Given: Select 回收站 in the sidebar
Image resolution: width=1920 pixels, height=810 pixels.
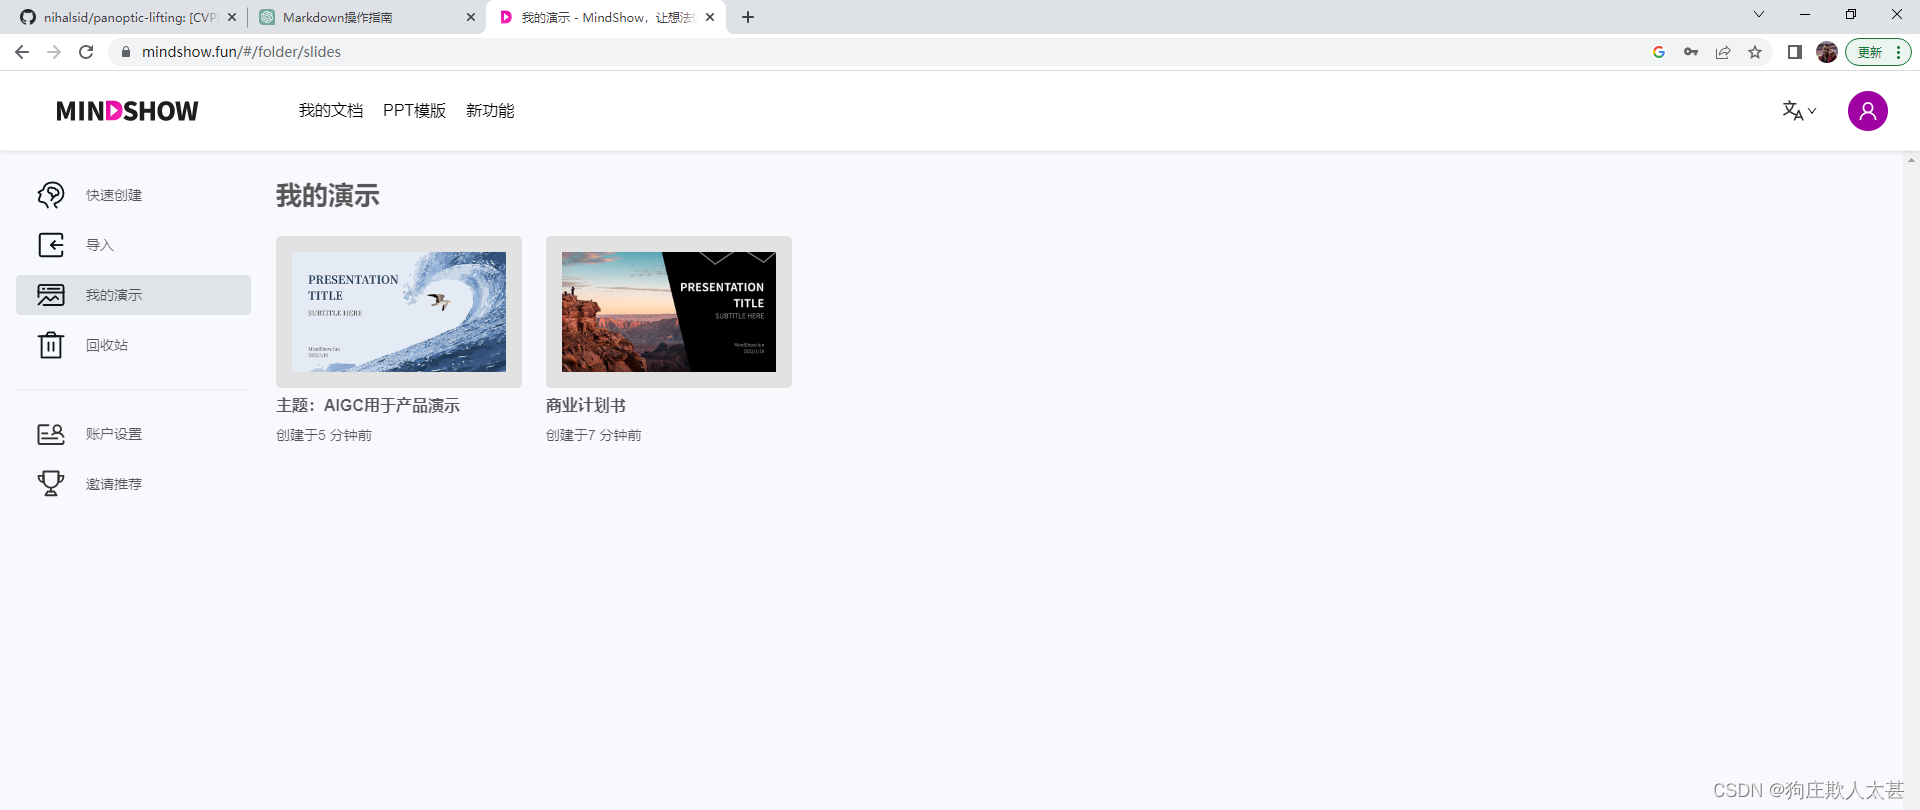Looking at the screenshot, I should point(133,345).
